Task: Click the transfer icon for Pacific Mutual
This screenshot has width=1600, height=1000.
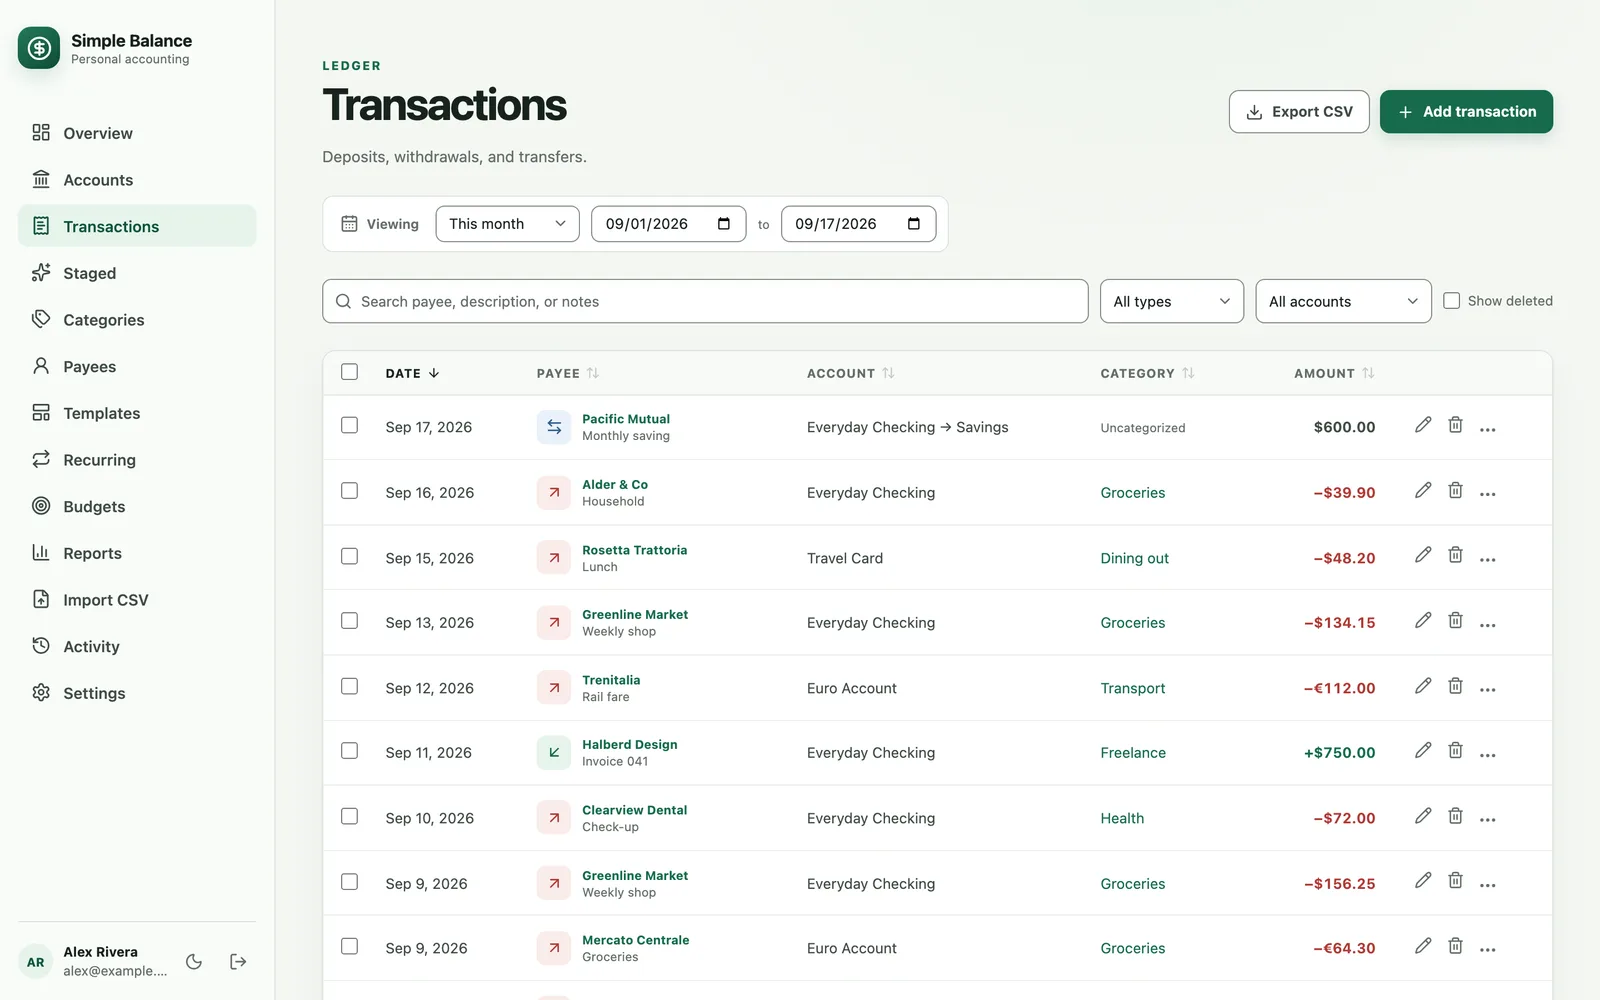Action: (554, 427)
